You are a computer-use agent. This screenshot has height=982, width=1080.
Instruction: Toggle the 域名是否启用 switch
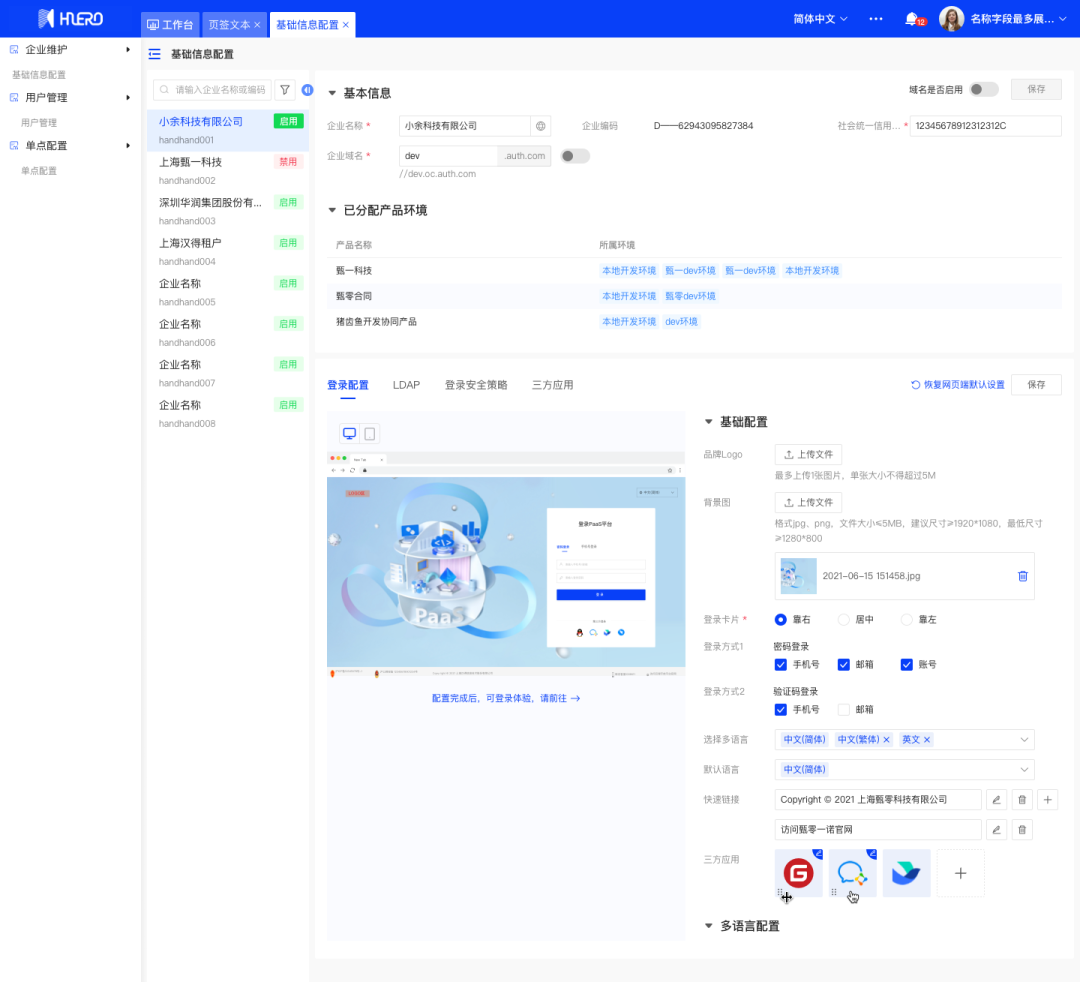point(983,89)
